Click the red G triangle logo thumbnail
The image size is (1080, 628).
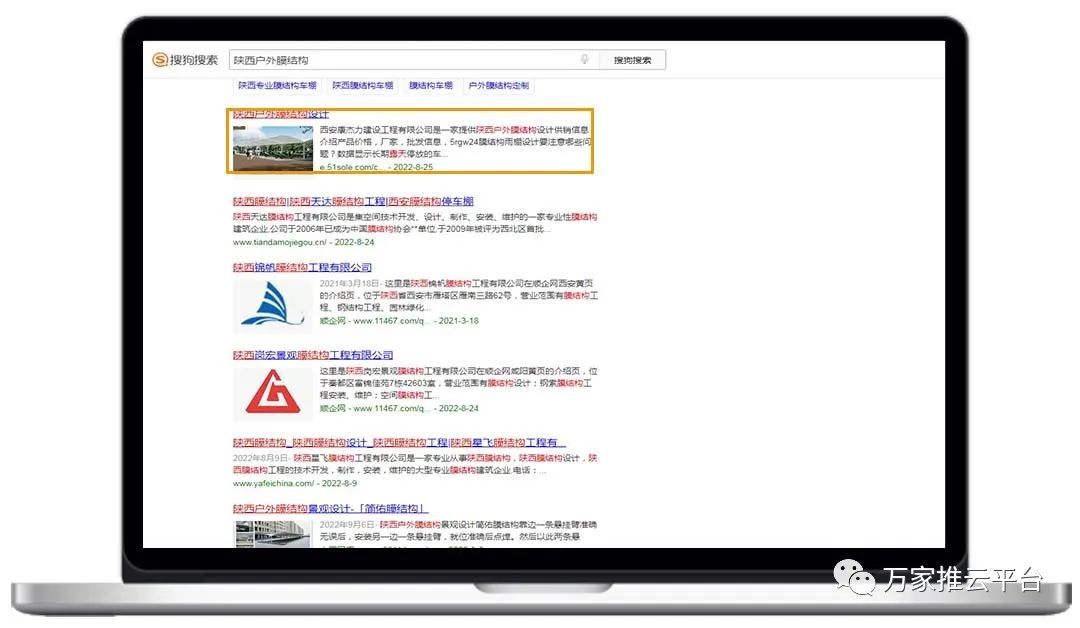point(273,391)
